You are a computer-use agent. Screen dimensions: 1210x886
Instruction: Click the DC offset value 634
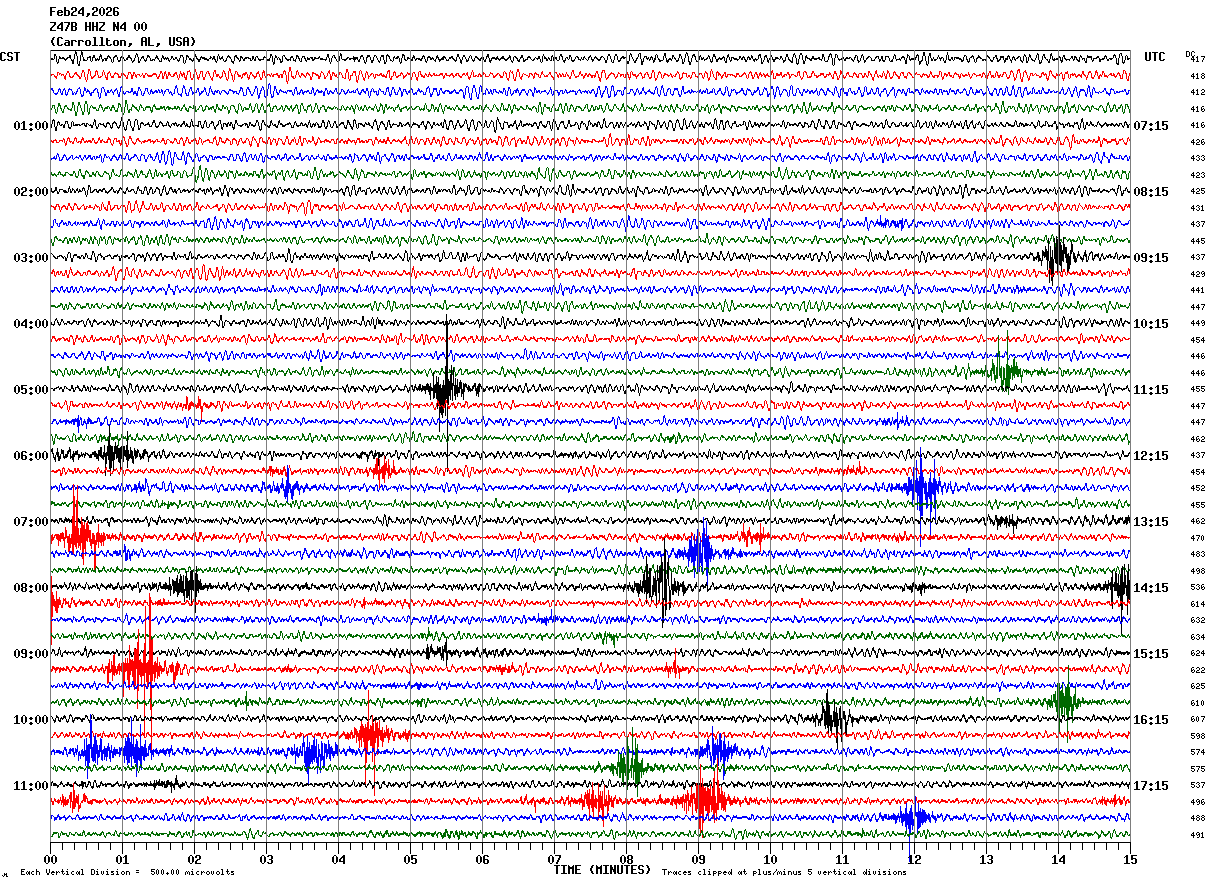1197,637
